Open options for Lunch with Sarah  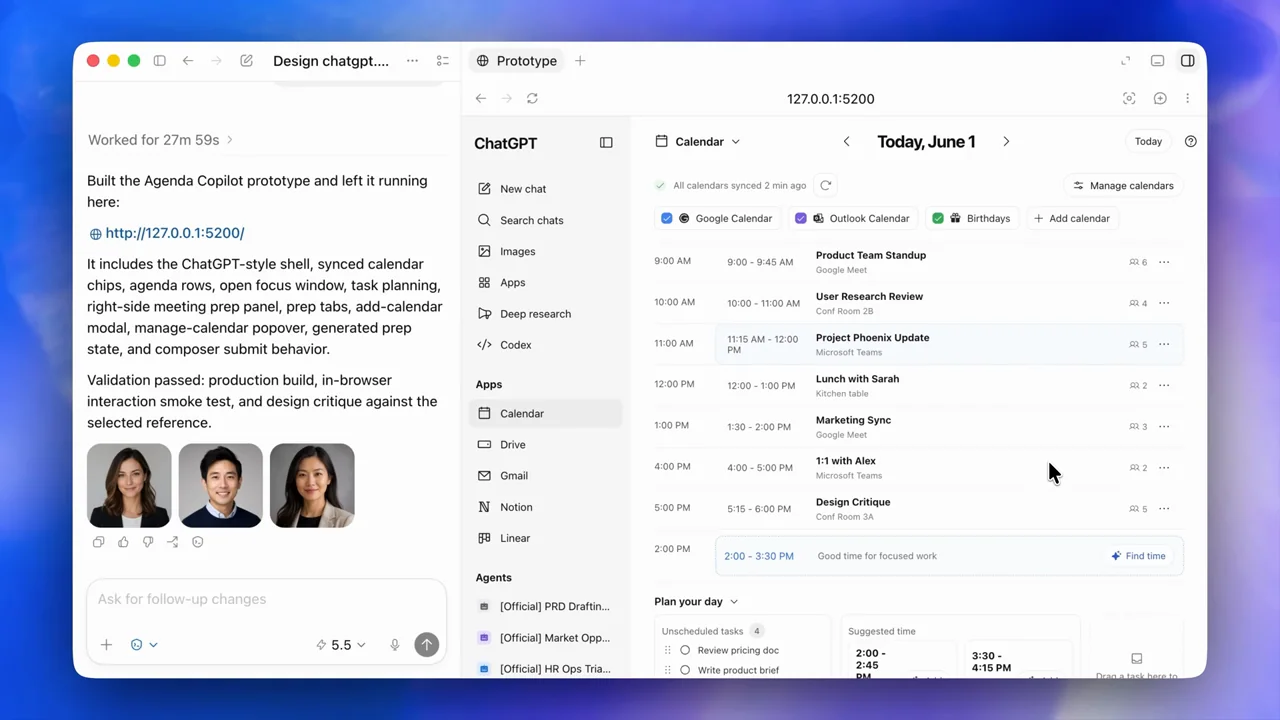tap(1164, 385)
